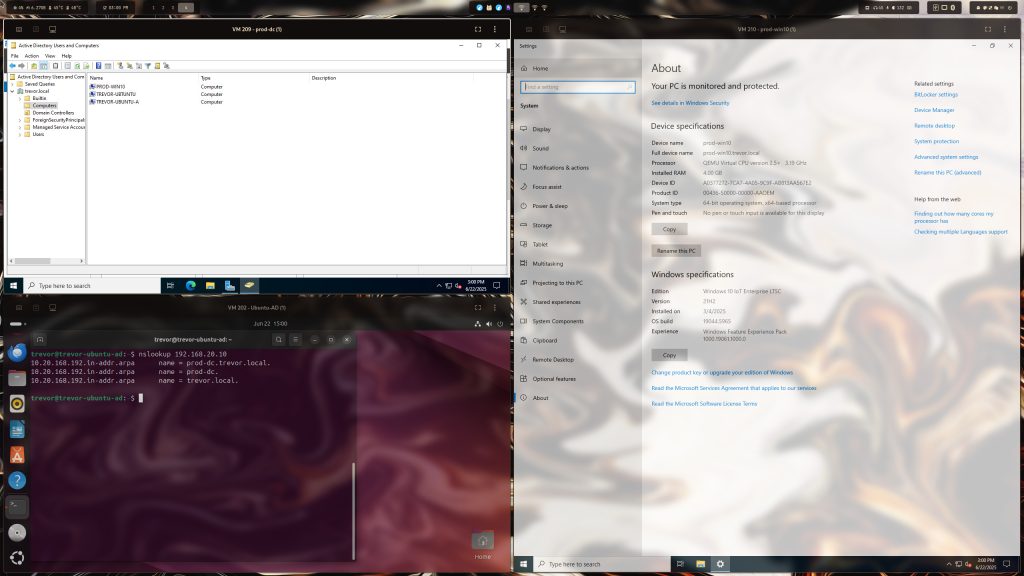Click the Forward arrow in the Active Directory toolbar
The width and height of the screenshot is (1024, 576).
(22, 66)
